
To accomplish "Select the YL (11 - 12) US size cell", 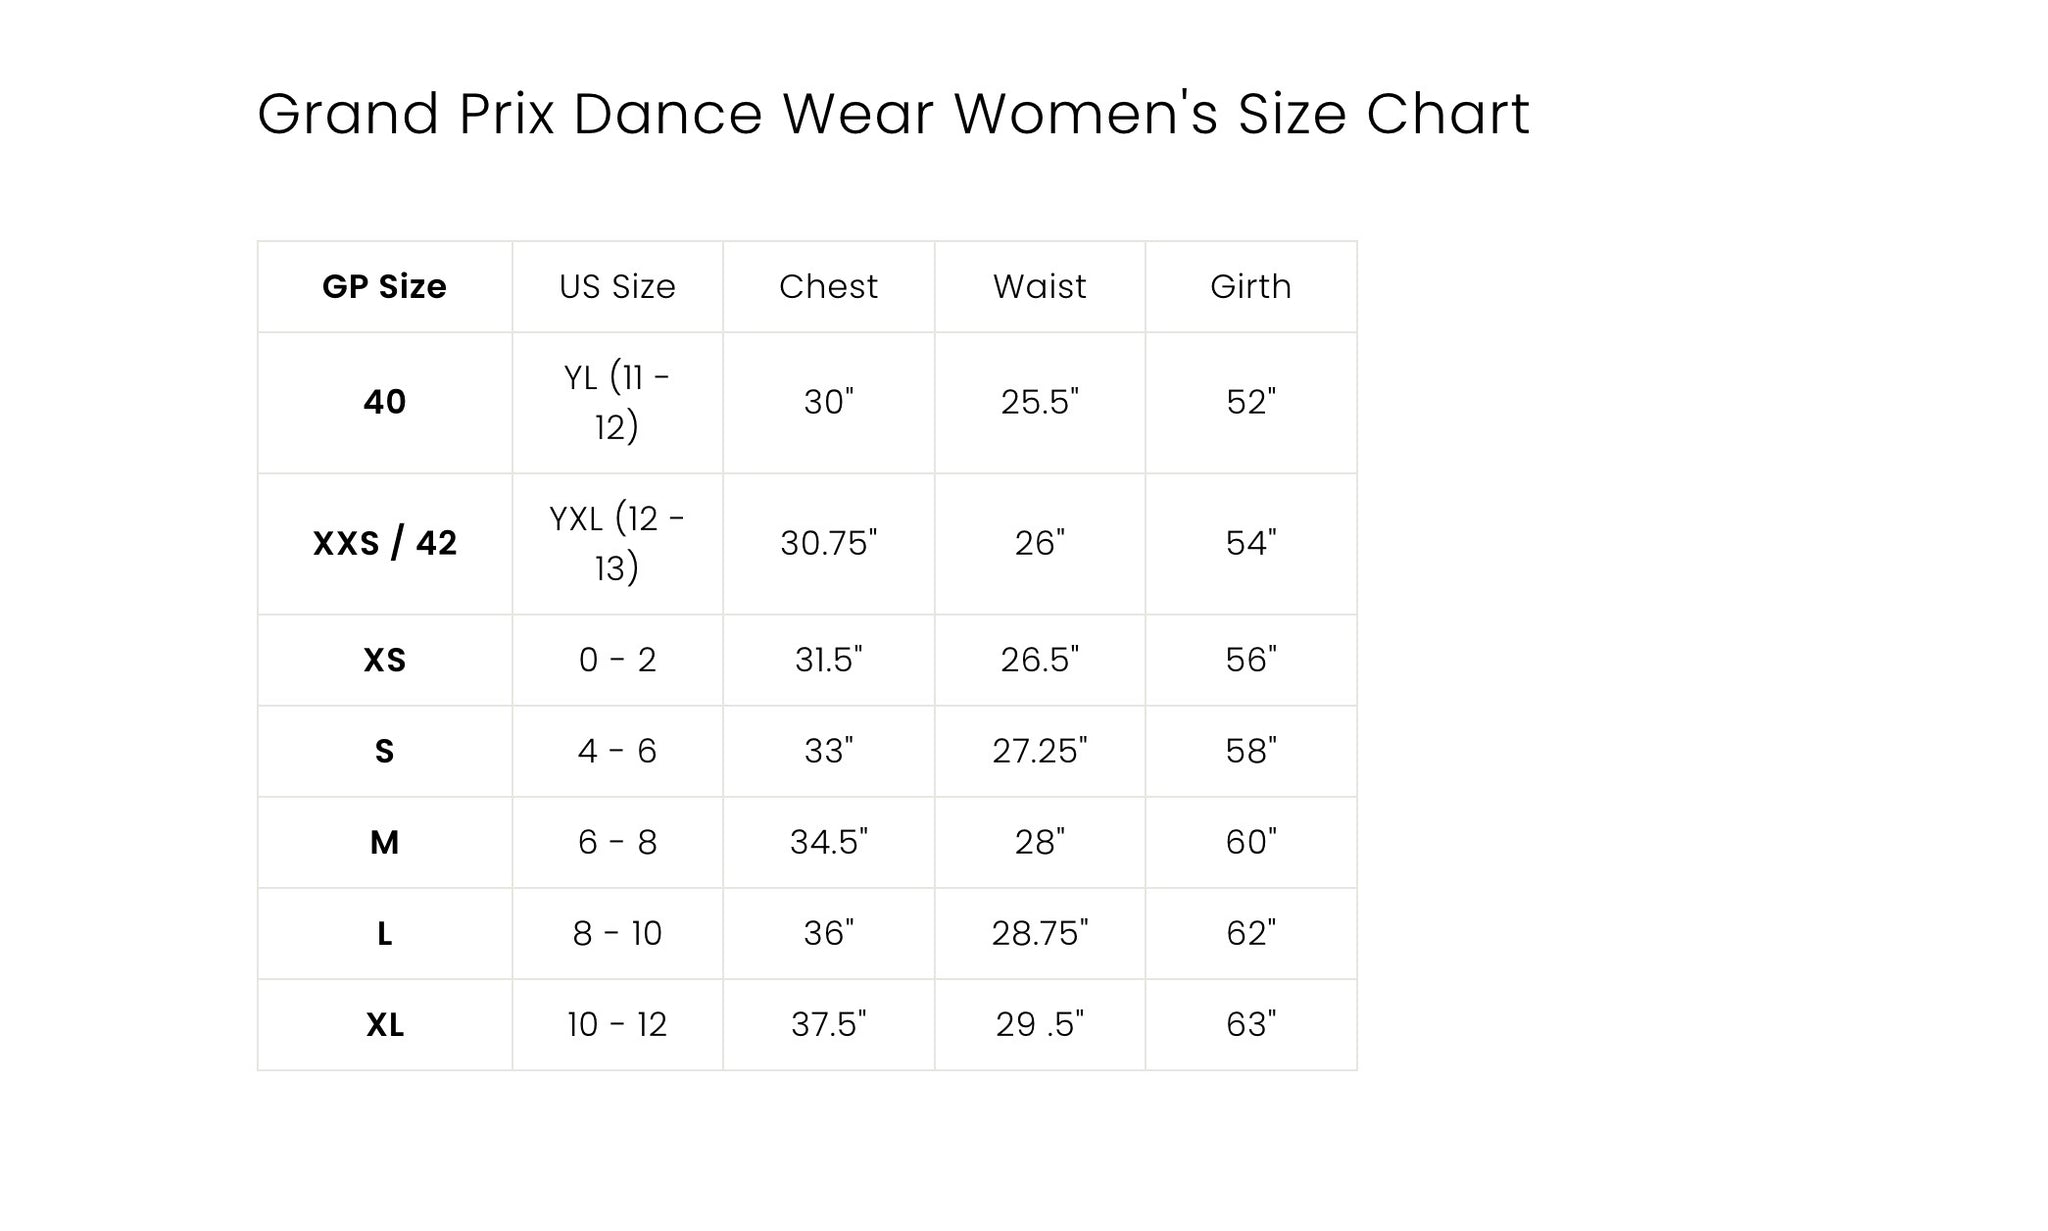I will tap(617, 403).
